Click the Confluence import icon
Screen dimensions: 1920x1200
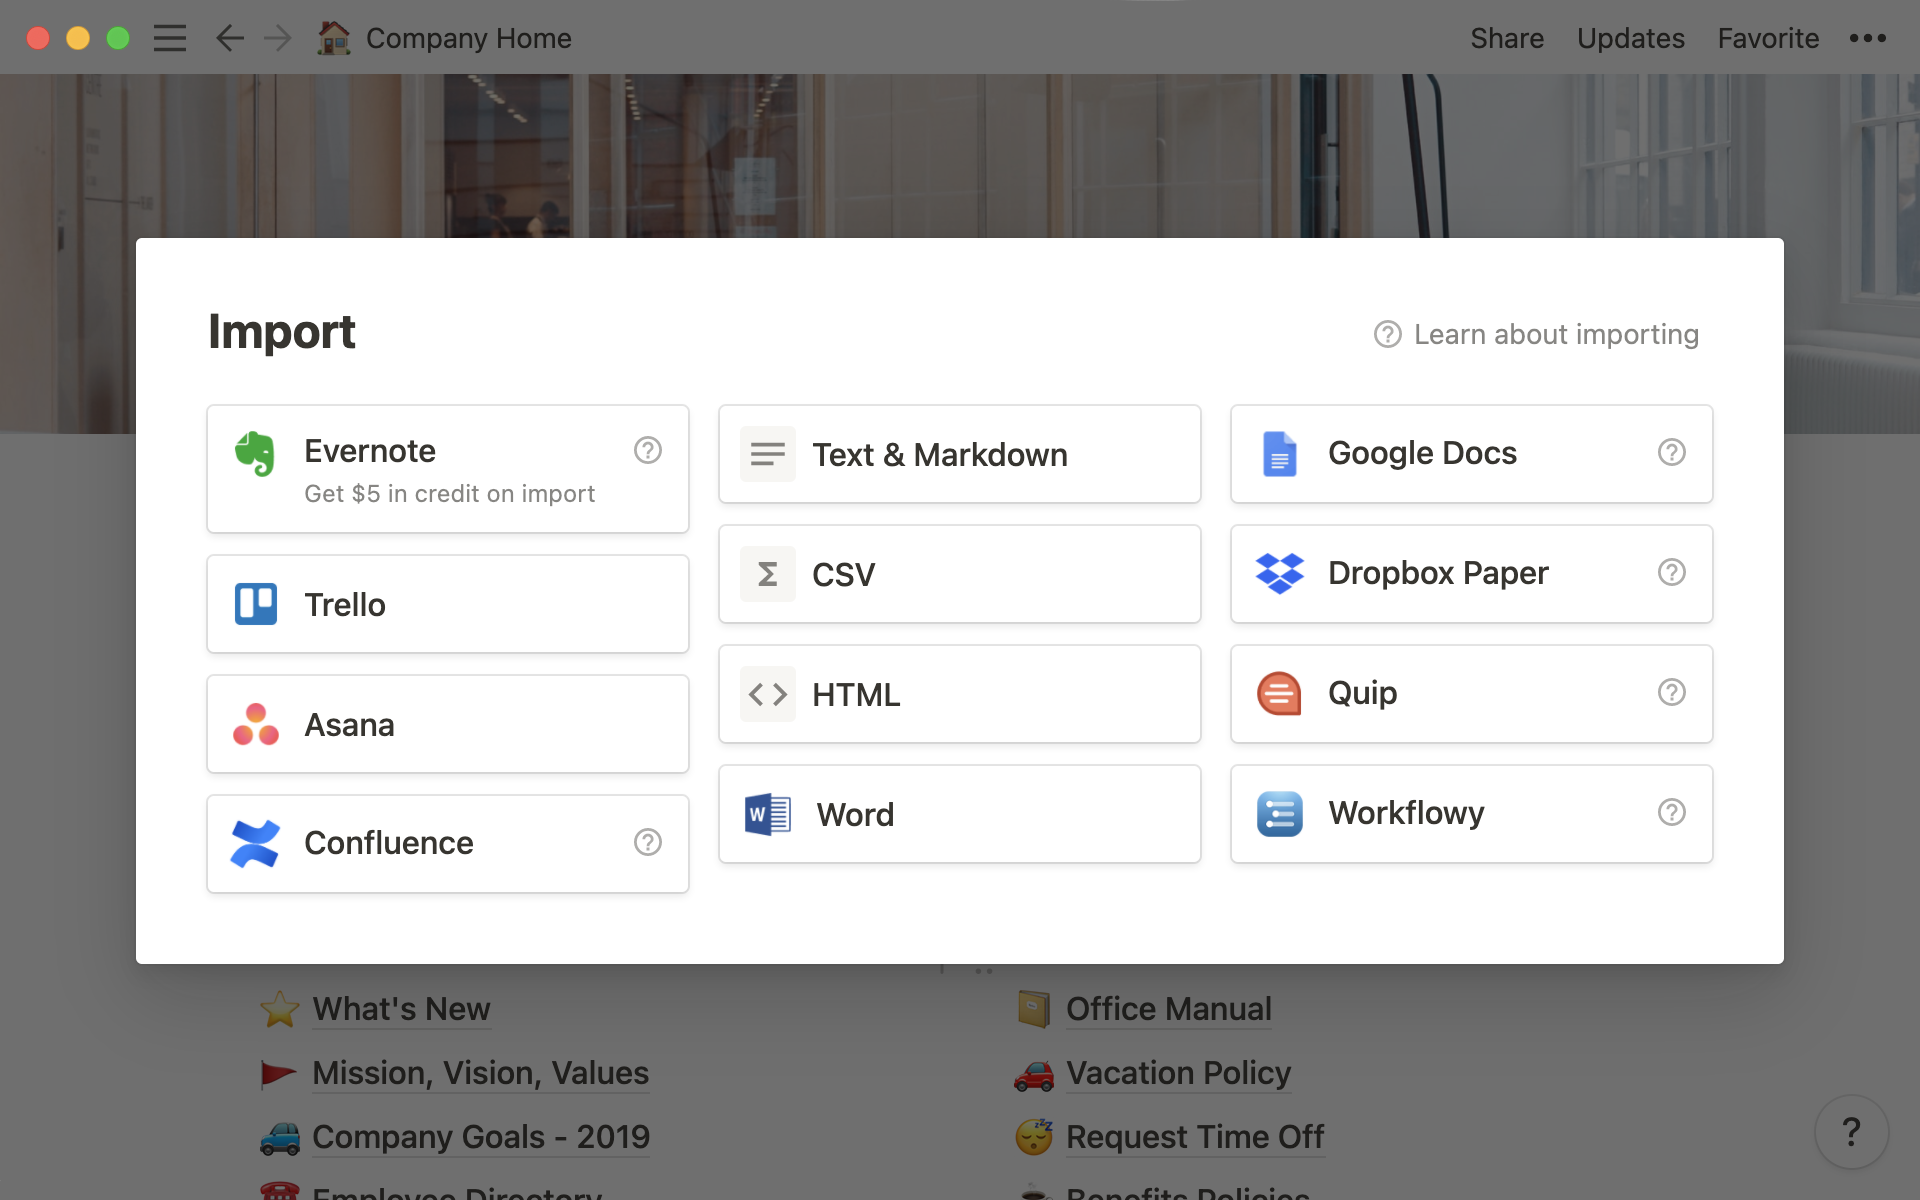click(256, 842)
